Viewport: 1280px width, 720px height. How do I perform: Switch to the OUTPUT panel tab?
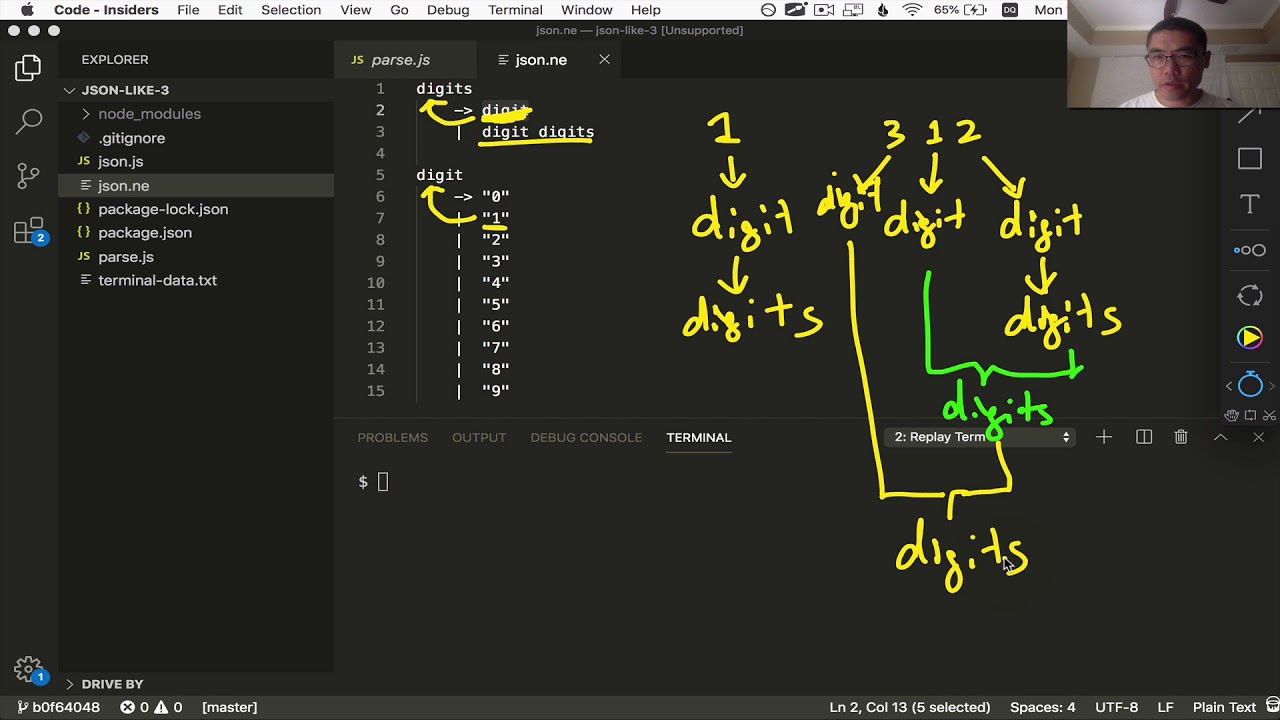[x=478, y=437]
